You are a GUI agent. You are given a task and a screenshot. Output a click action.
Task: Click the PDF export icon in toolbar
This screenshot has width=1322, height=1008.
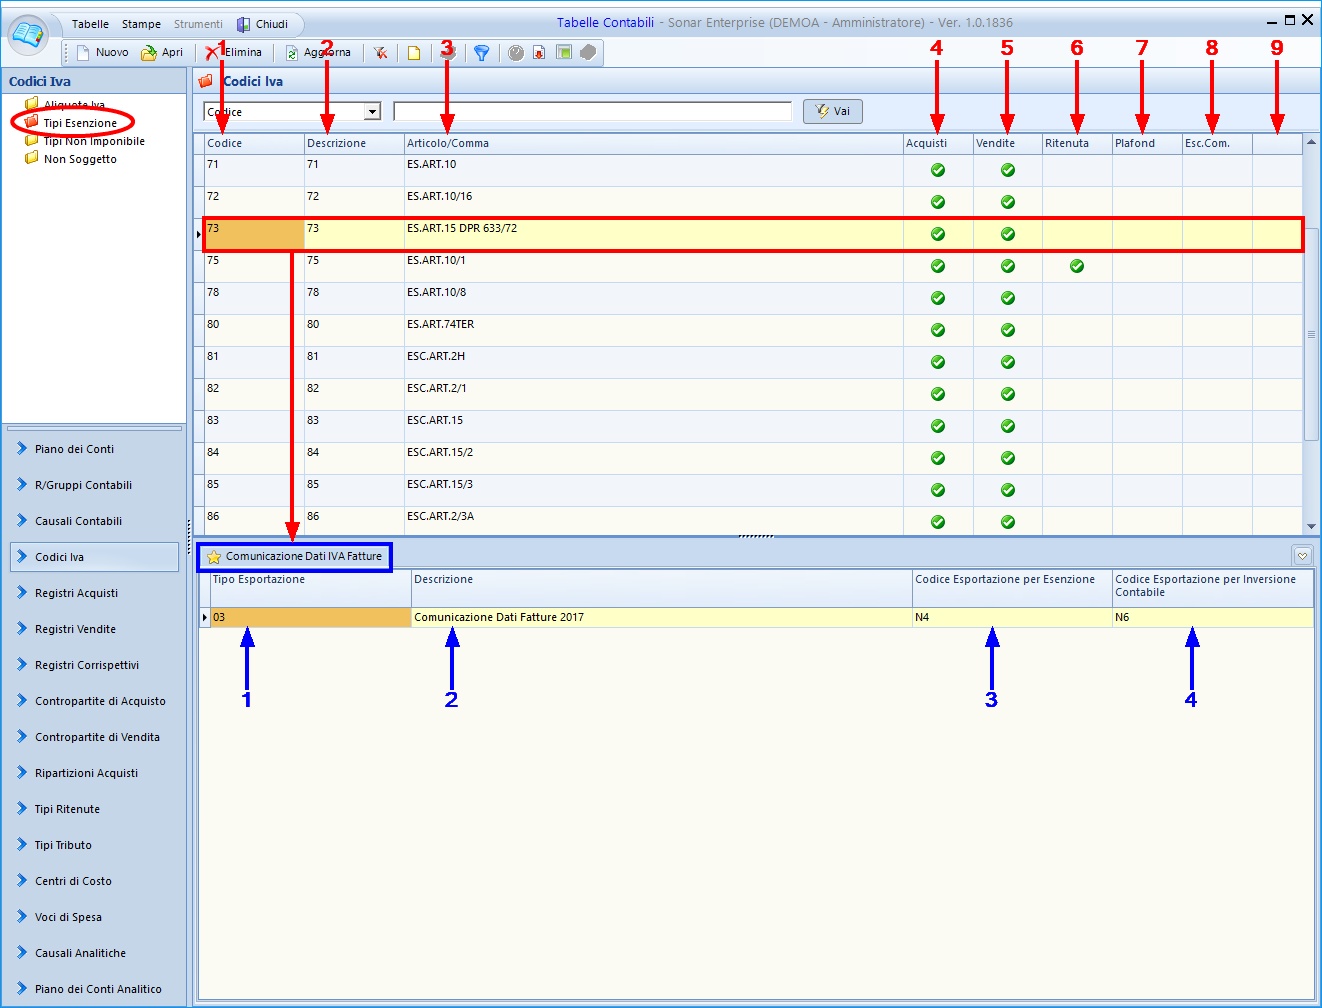point(539,53)
